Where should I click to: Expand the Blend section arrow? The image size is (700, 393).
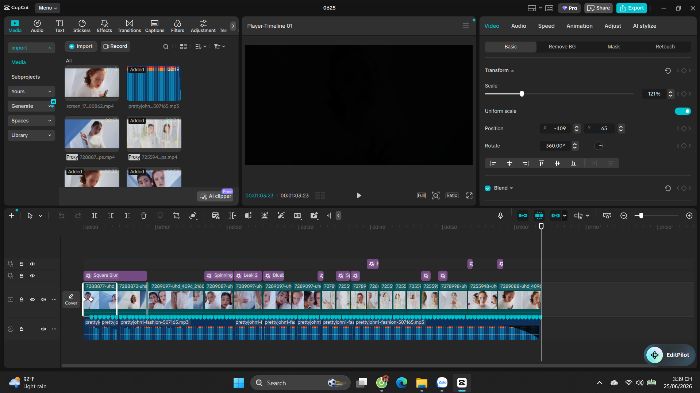[x=511, y=188]
